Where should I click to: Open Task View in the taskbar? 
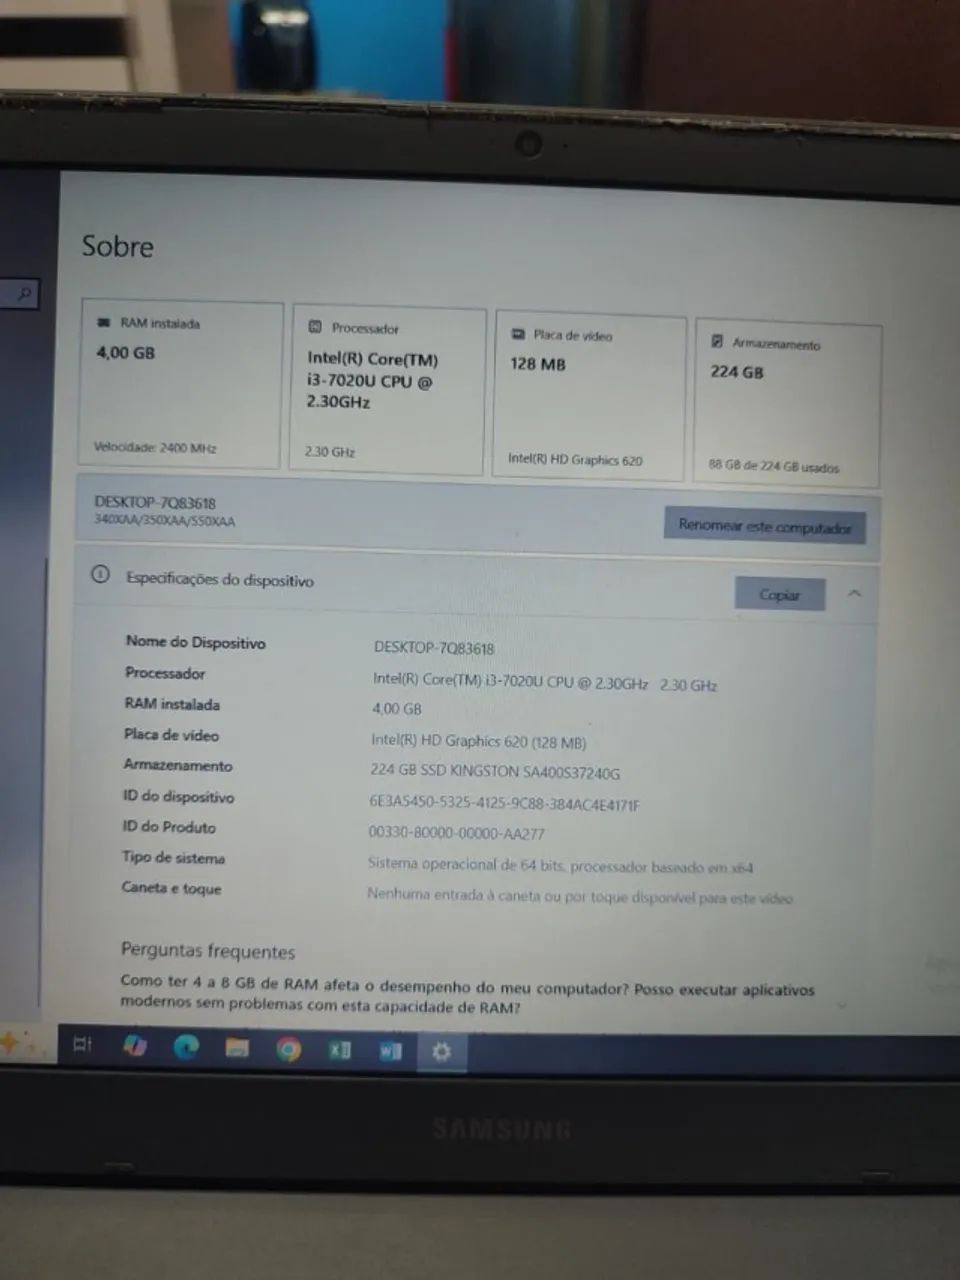(x=83, y=1044)
